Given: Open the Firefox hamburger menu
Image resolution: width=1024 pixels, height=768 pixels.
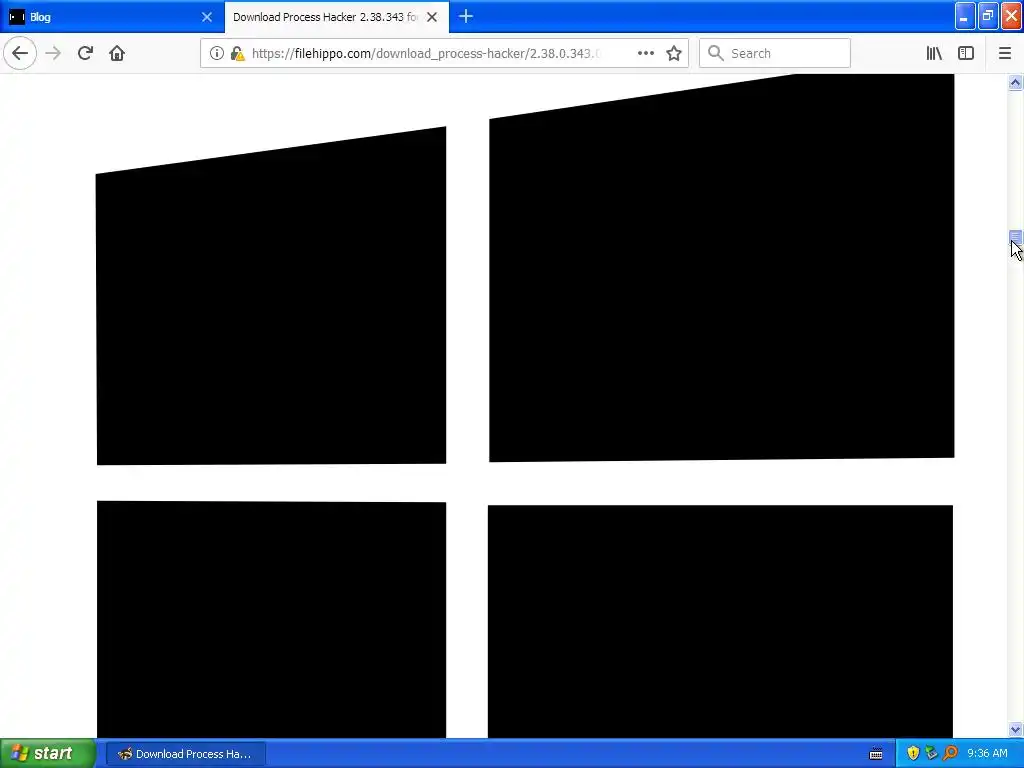Looking at the screenshot, I should tap(1004, 53).
